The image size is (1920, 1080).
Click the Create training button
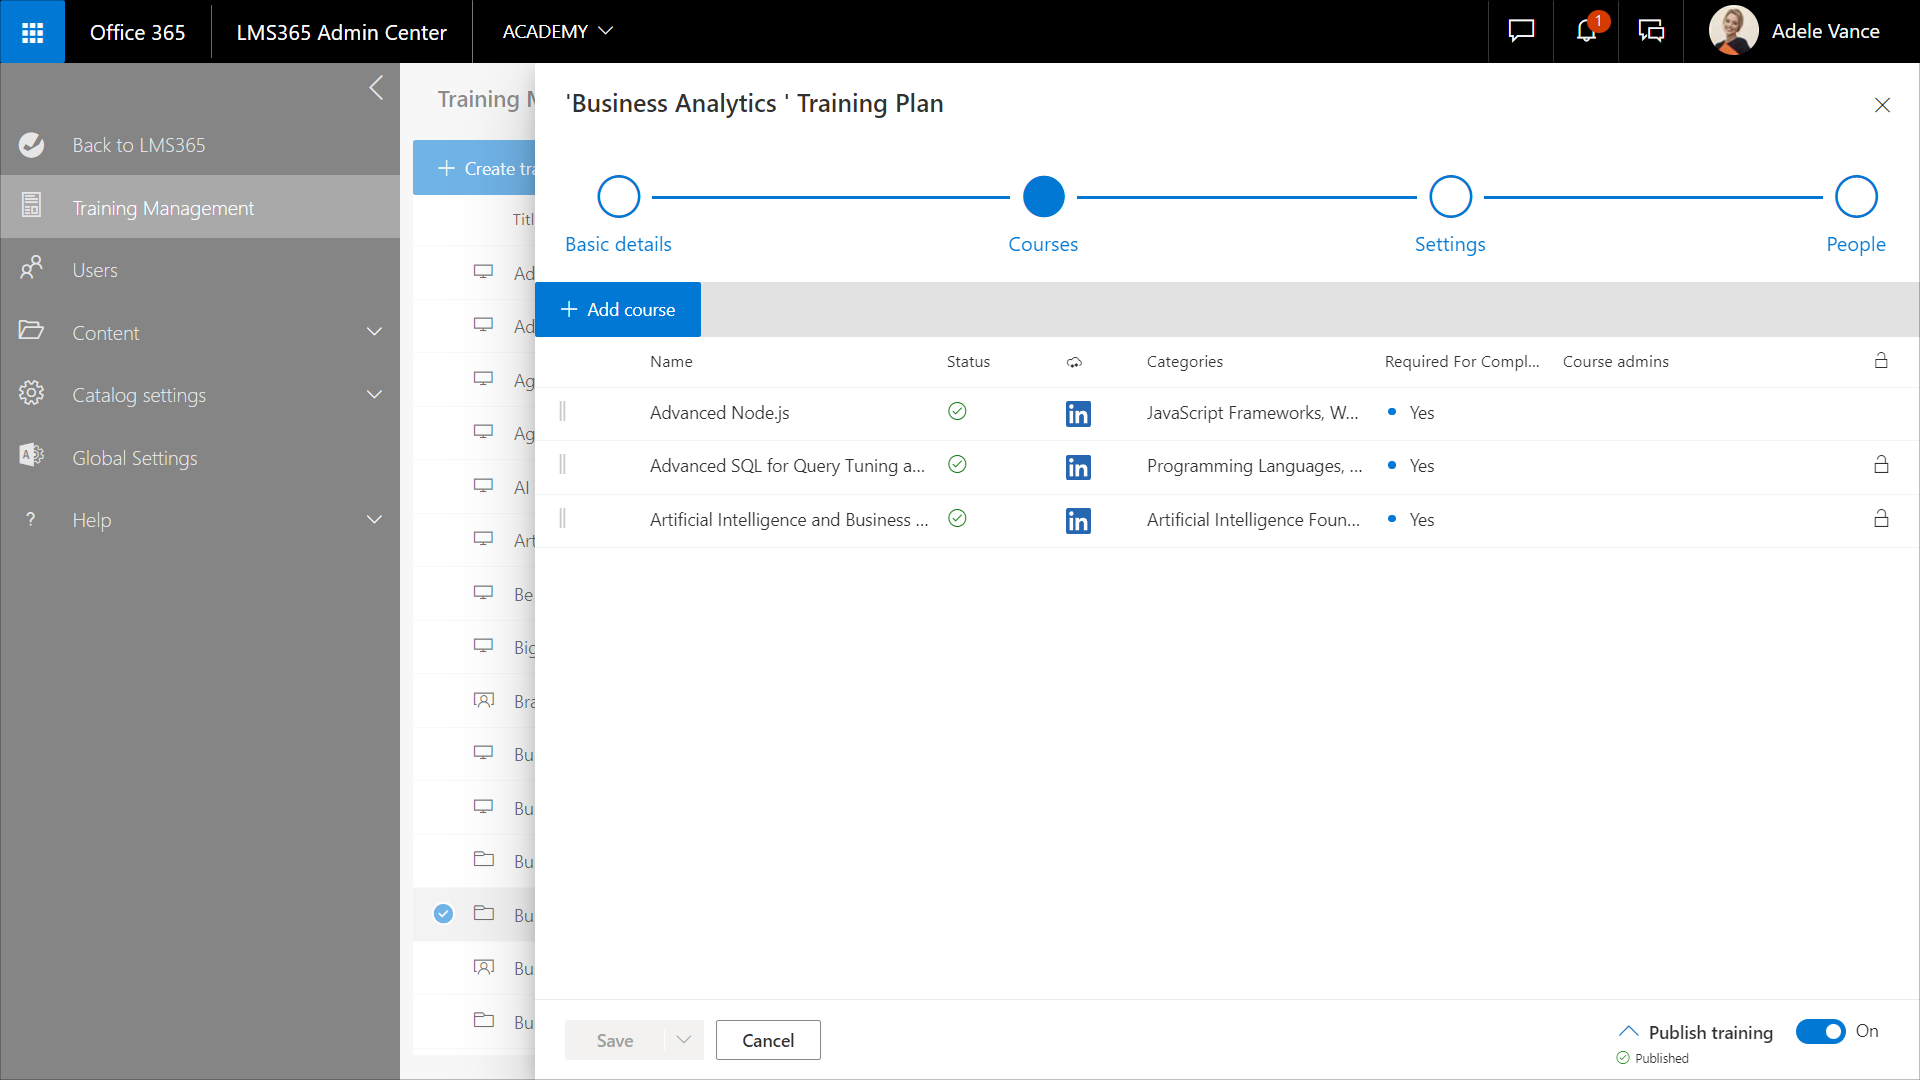[474, 168]
